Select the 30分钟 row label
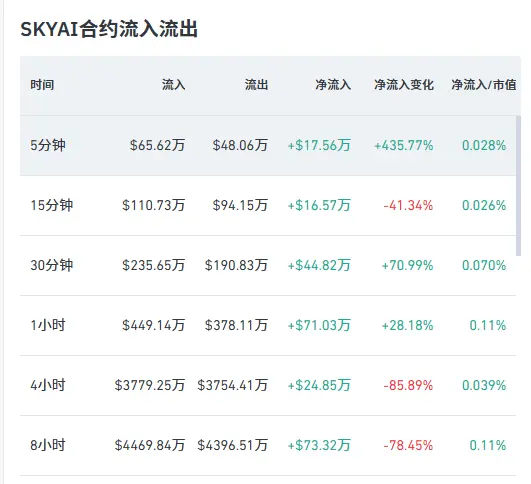Screen dimensions: 531x484 52,265
